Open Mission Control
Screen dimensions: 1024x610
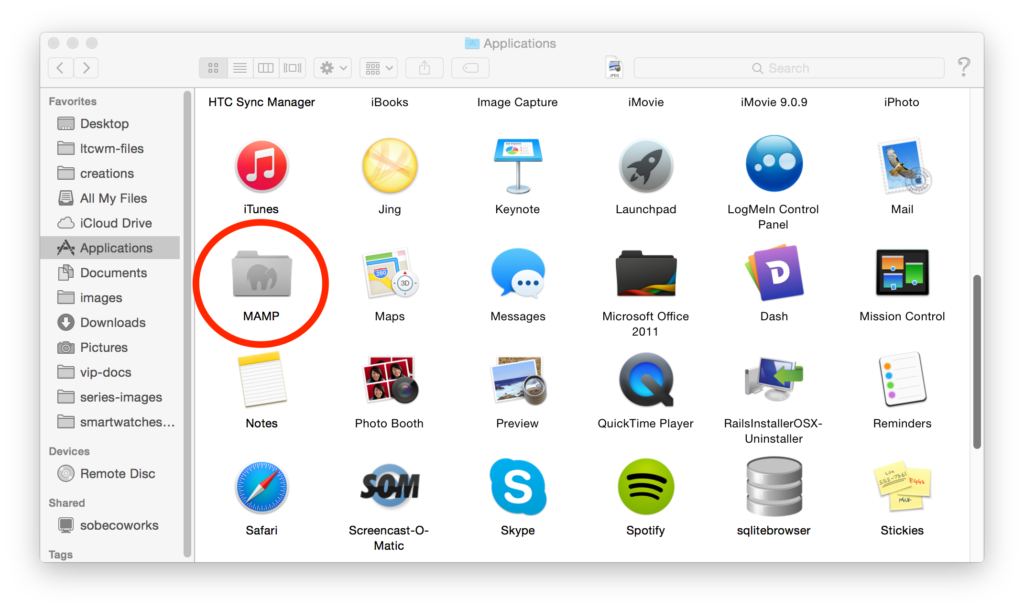901,272
